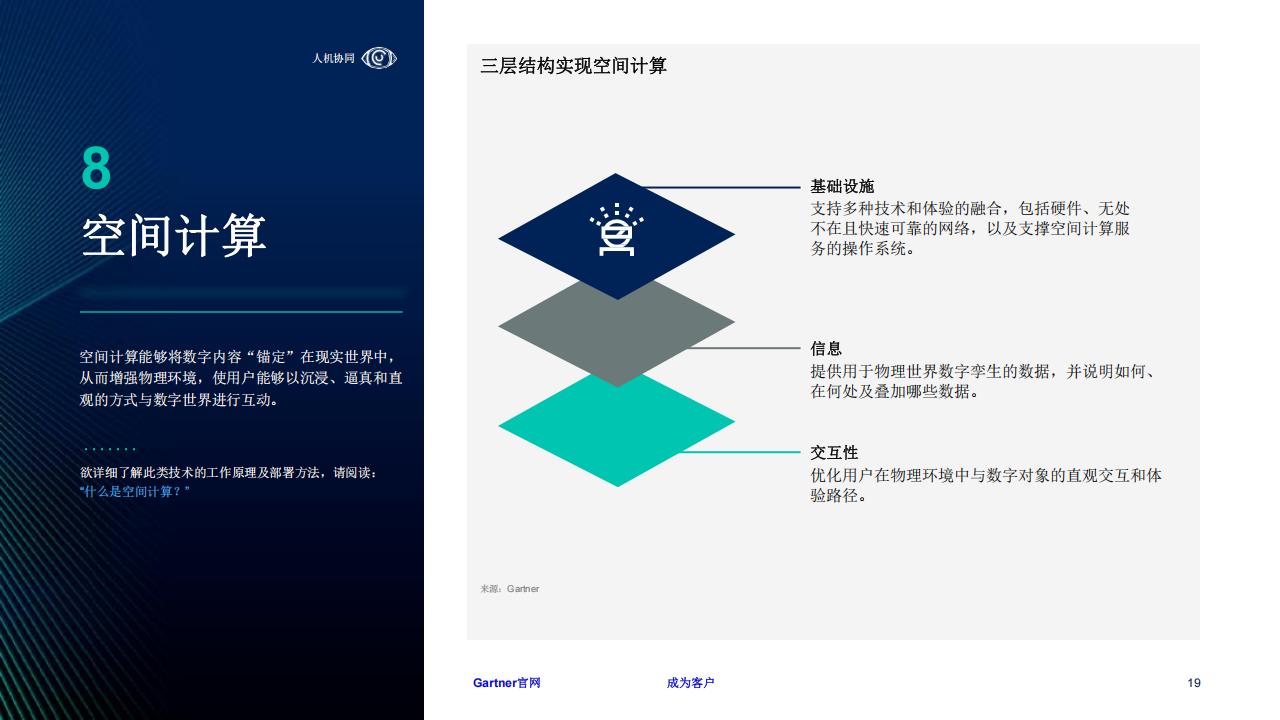This screenshot has height=720, width=1280.
Task: Click the 信息 heading
Action: [826, 349]
